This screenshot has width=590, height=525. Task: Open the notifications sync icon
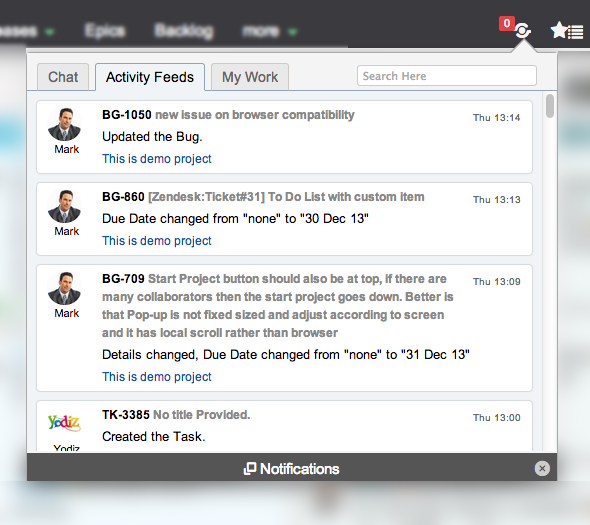523,30
